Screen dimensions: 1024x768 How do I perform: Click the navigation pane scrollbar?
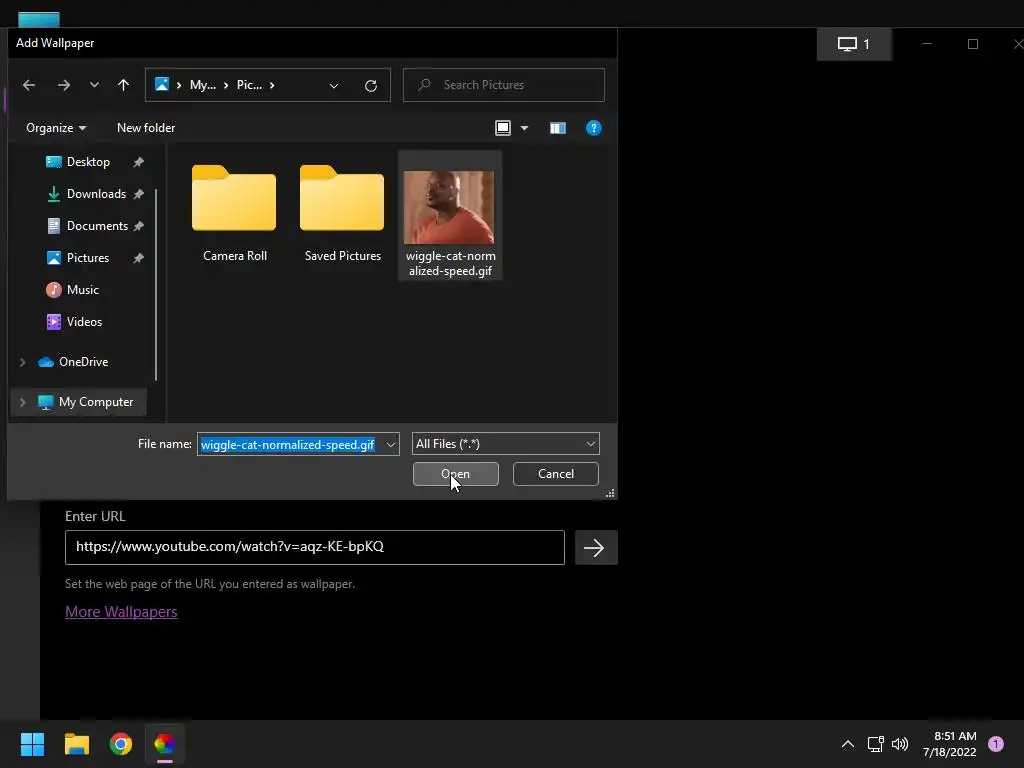[x=156, y=285]
